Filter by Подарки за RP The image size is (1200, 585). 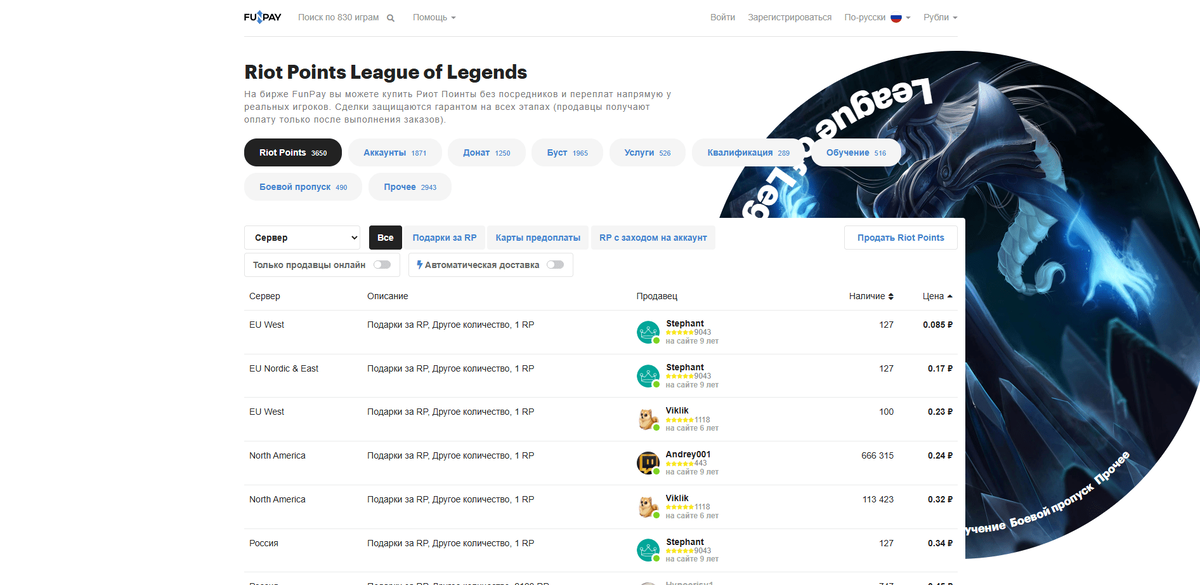pos(444,238)
